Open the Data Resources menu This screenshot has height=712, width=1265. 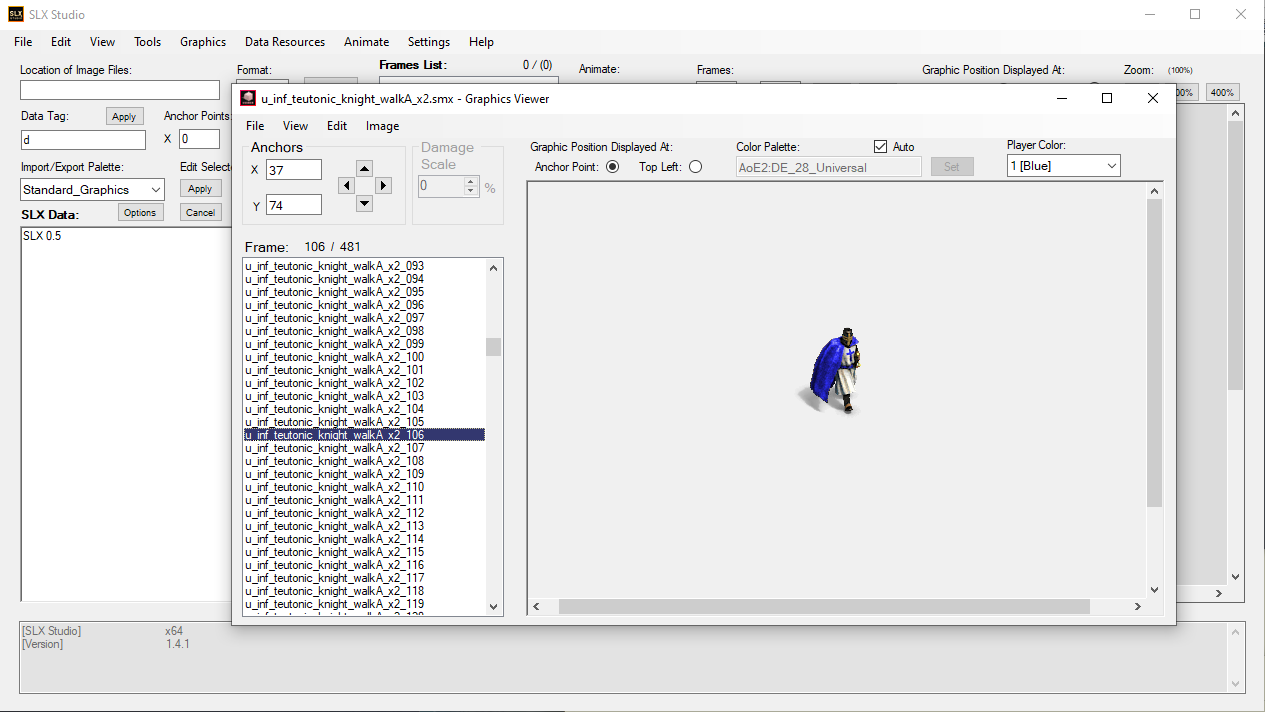pos(285,42)
